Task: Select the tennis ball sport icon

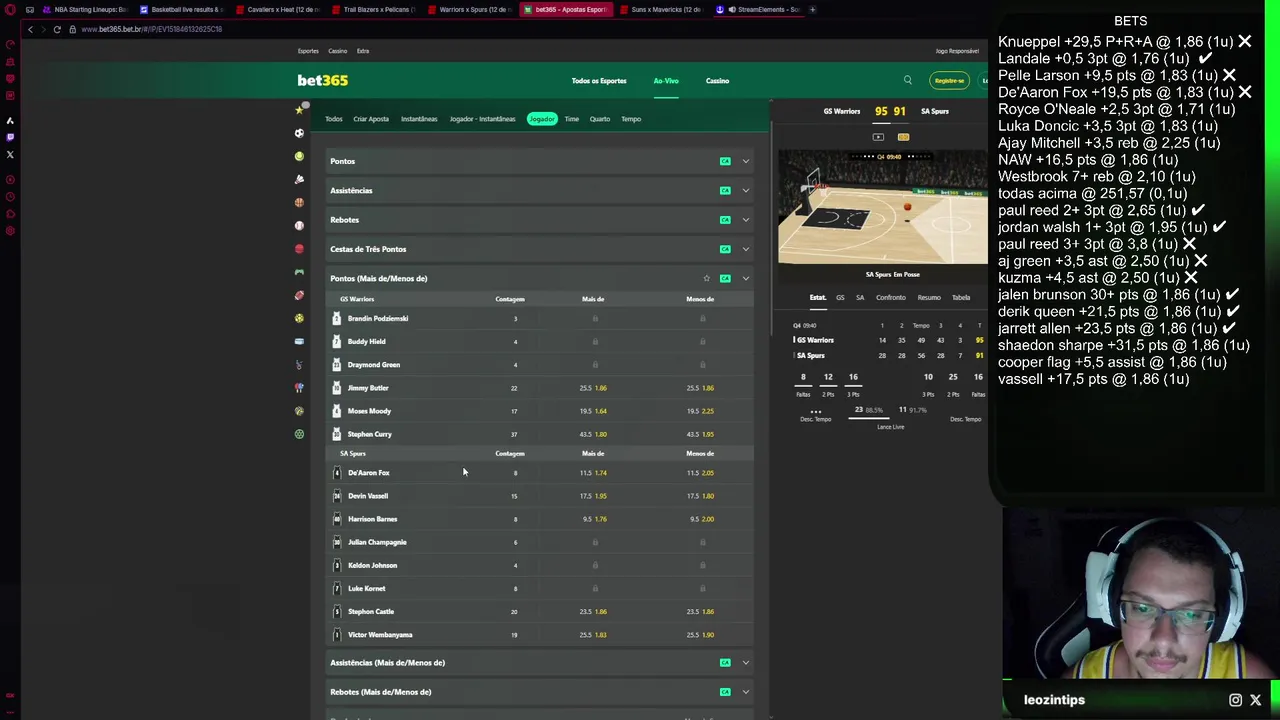Action: (x=299, y=156)
